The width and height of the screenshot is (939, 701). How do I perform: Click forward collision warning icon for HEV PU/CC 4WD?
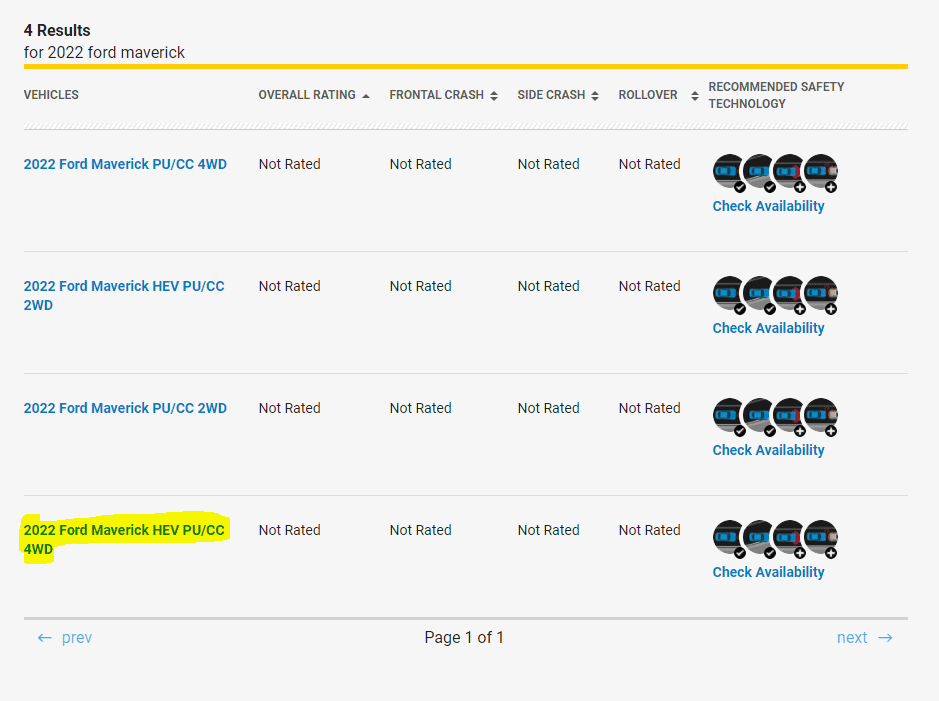pyautogui.click(x=729, y=539)
